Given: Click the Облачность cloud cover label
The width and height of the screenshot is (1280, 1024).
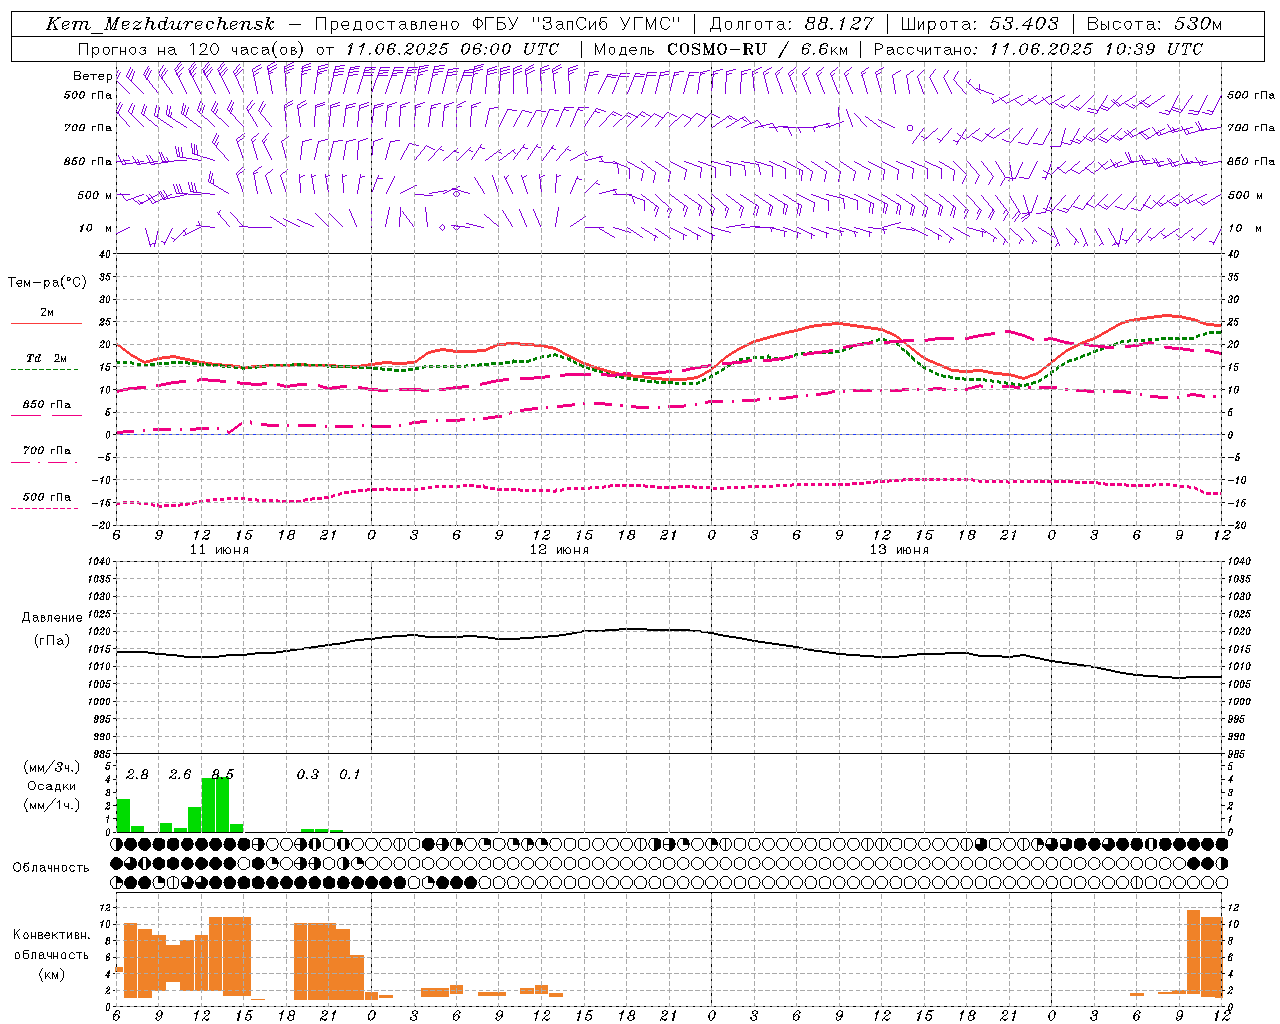Looking at the screenshot, I should pos(51,867).
